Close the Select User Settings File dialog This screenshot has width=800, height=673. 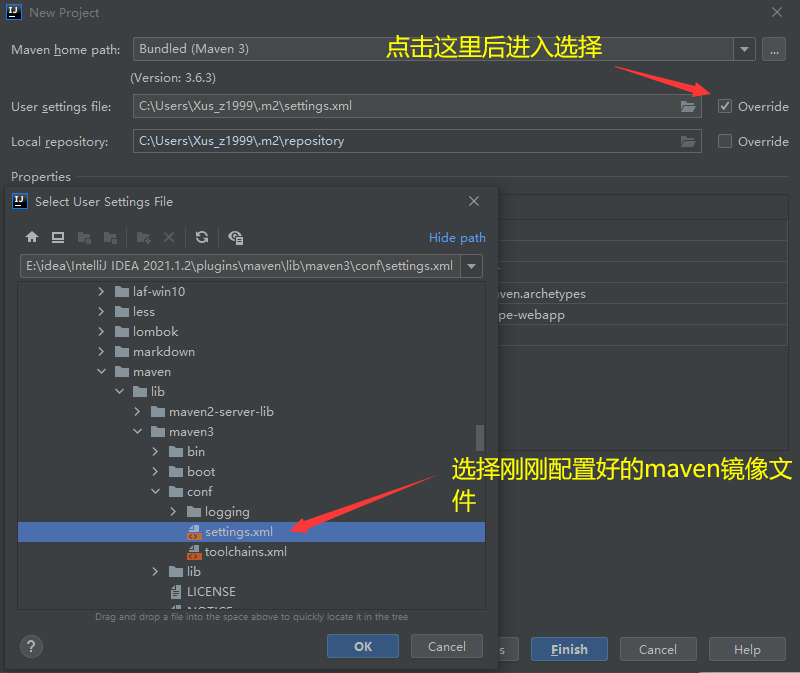click(474, 202)
